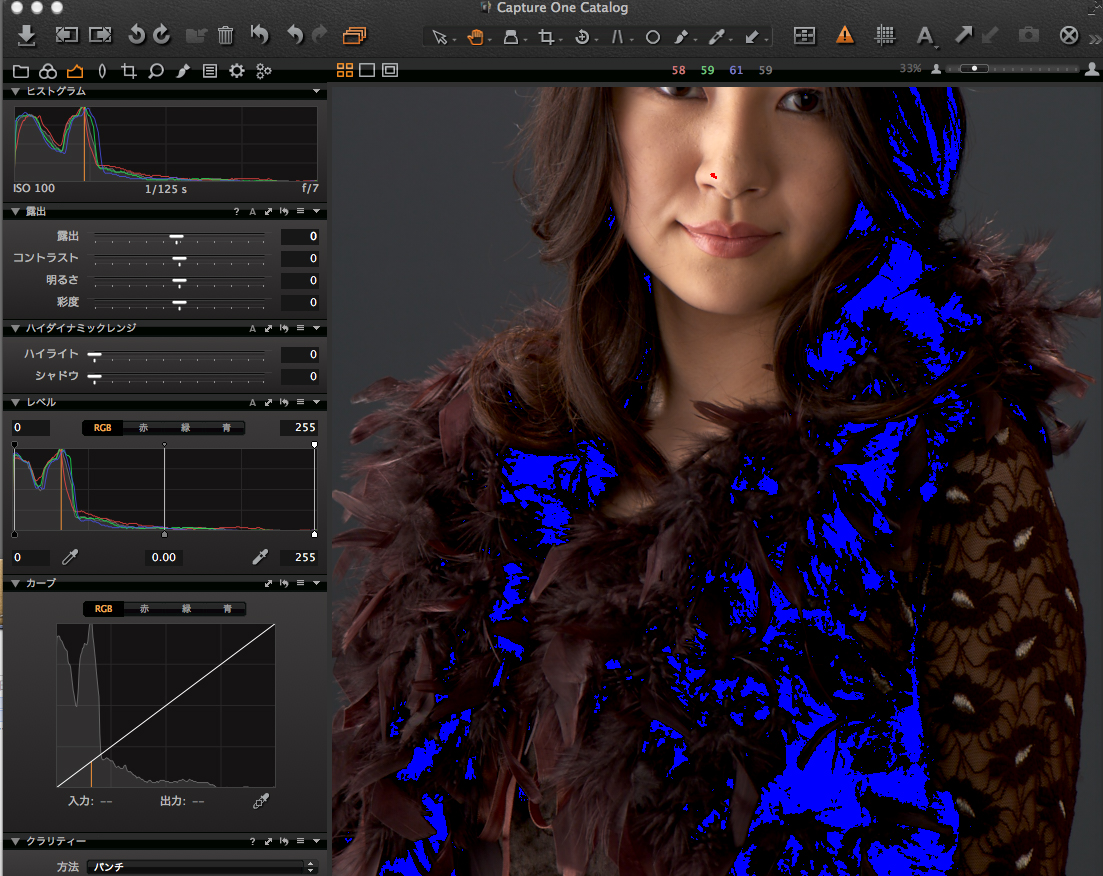The width and height of the screenshot is (1103, 876).
Task: Open the 方法 パンチ dropdown
Action: click(200, 867)
